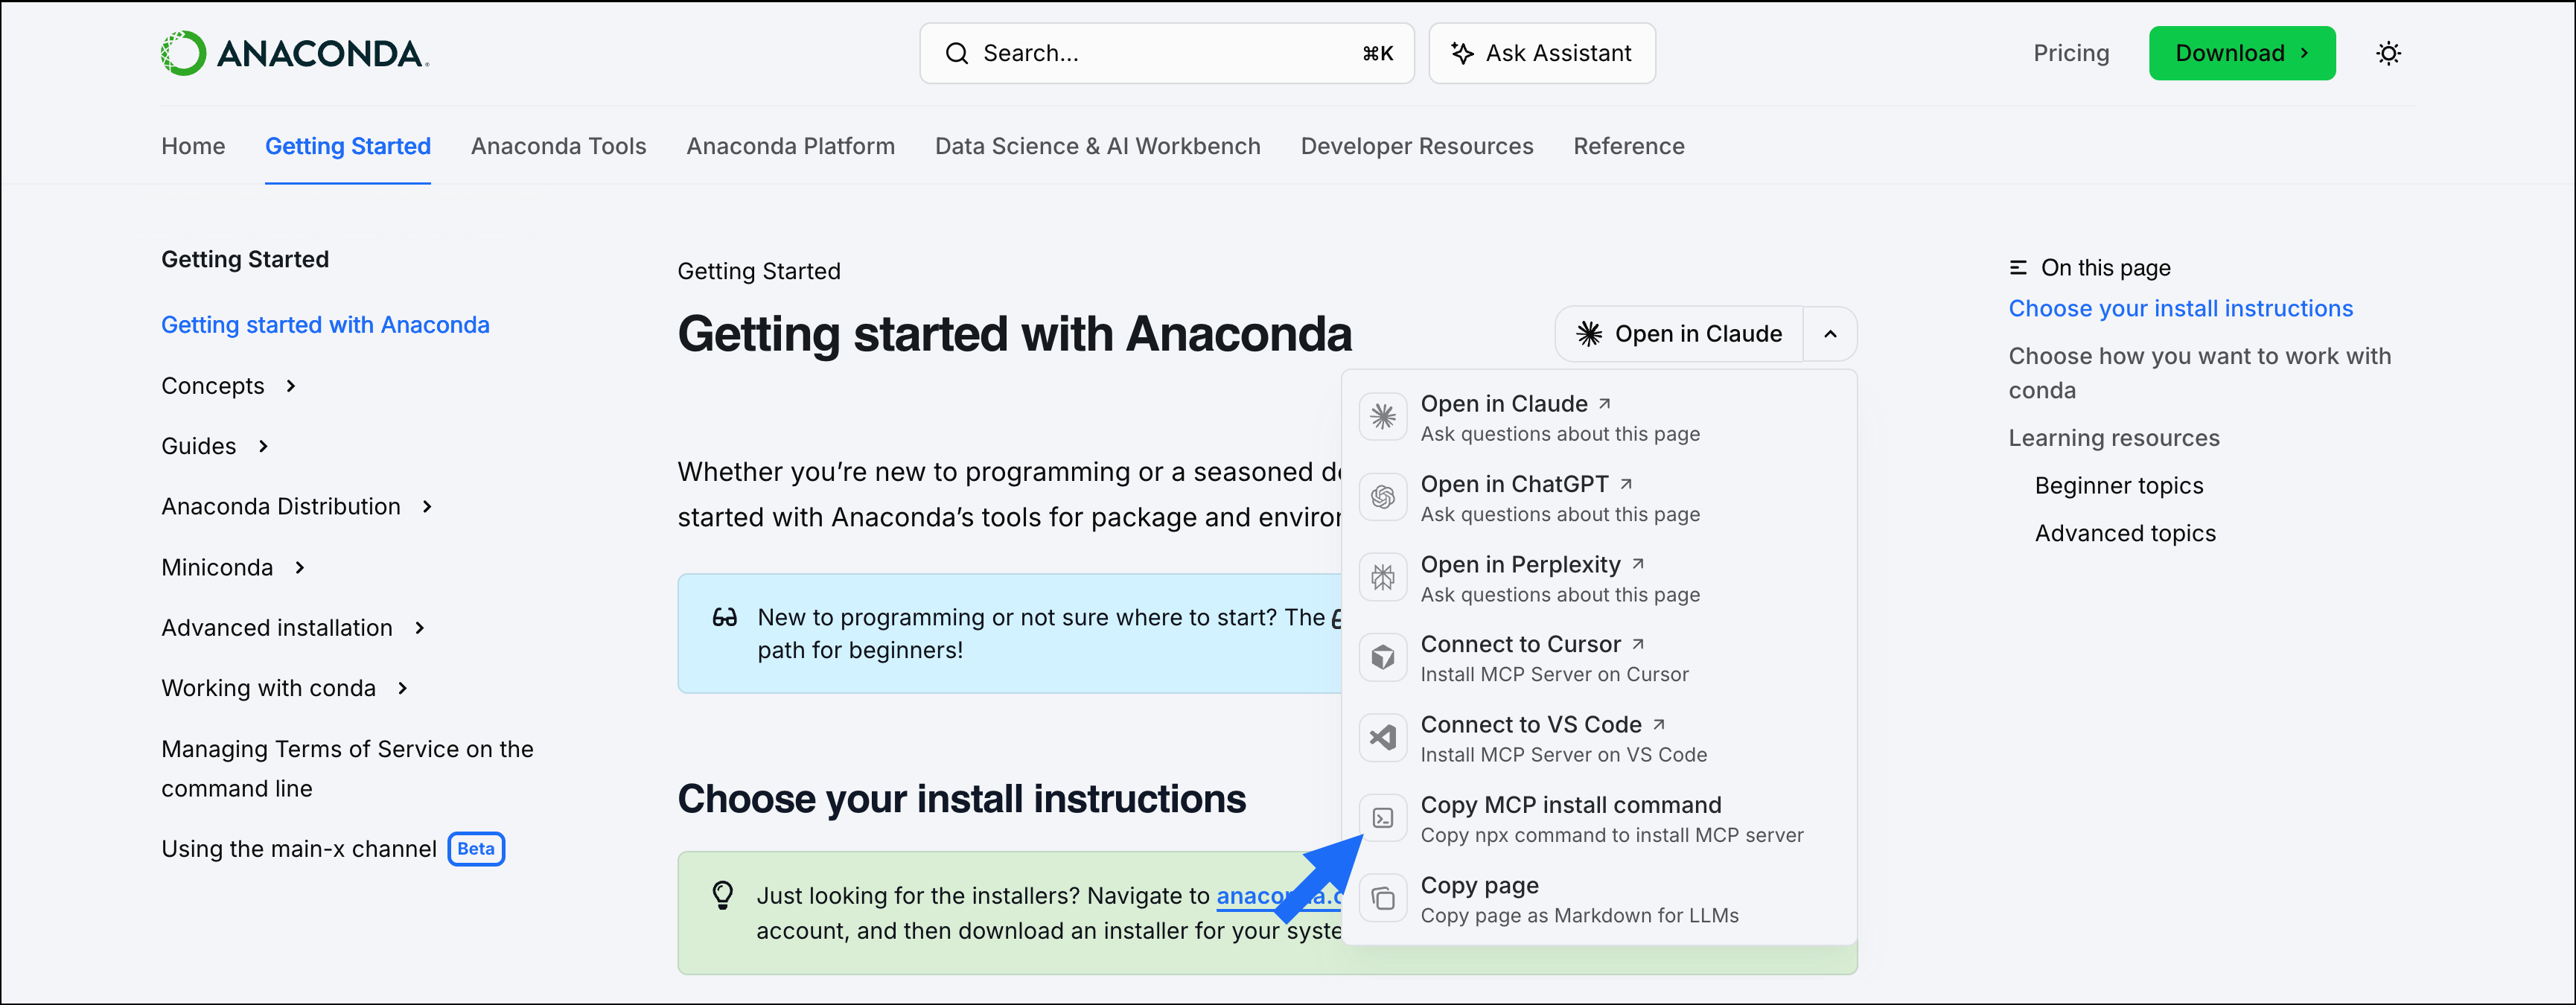Open Managing Terms of Service sidebar link
This screenshot has width=2576, height=1005.
347,768
